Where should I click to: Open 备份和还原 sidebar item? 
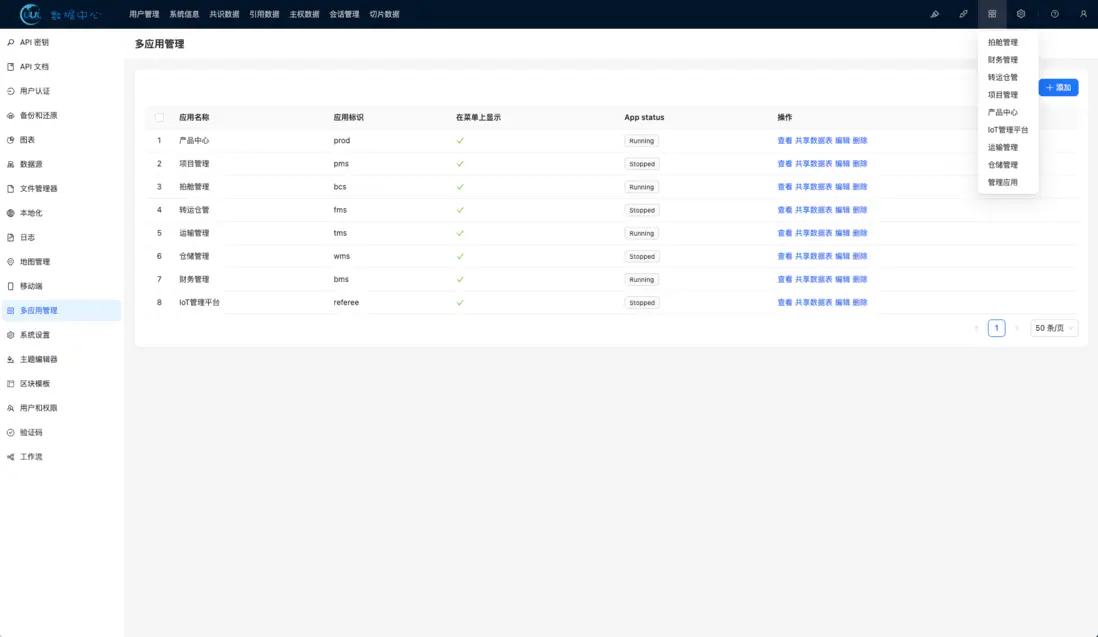point(62,116)
